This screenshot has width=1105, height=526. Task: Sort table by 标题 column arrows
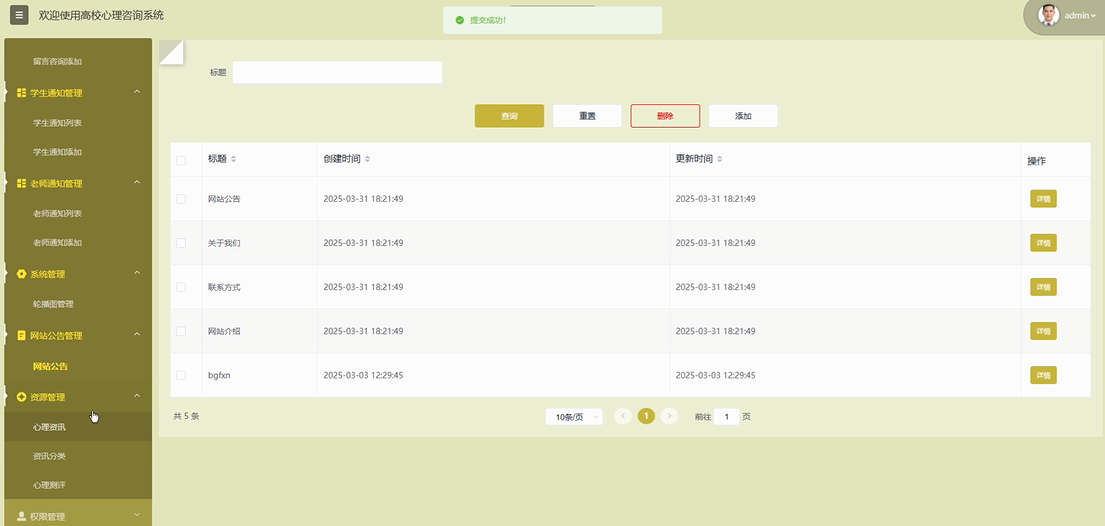pos(233,160)
